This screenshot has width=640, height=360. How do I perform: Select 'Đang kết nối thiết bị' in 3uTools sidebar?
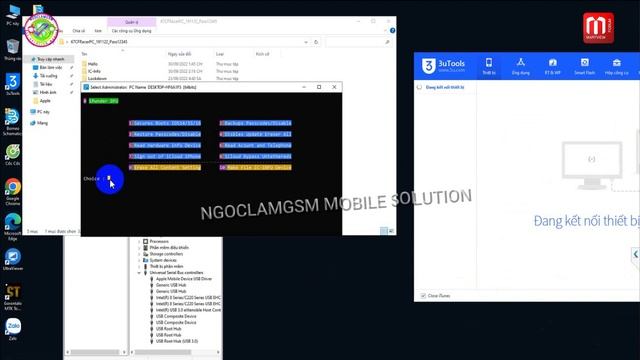[444, 87]
